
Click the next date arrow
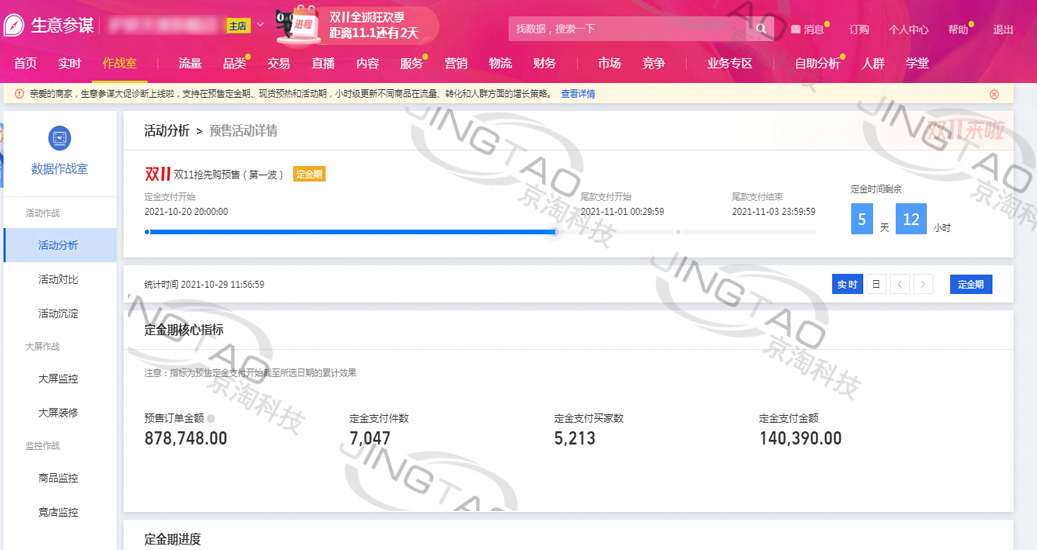tap(923, 284)
